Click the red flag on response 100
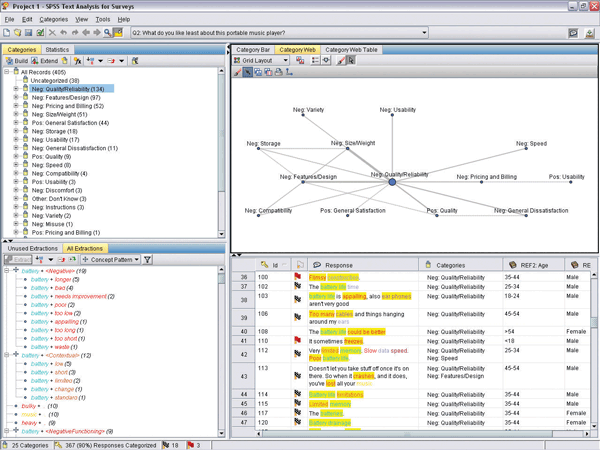600x450 pixels. (298, 276)
